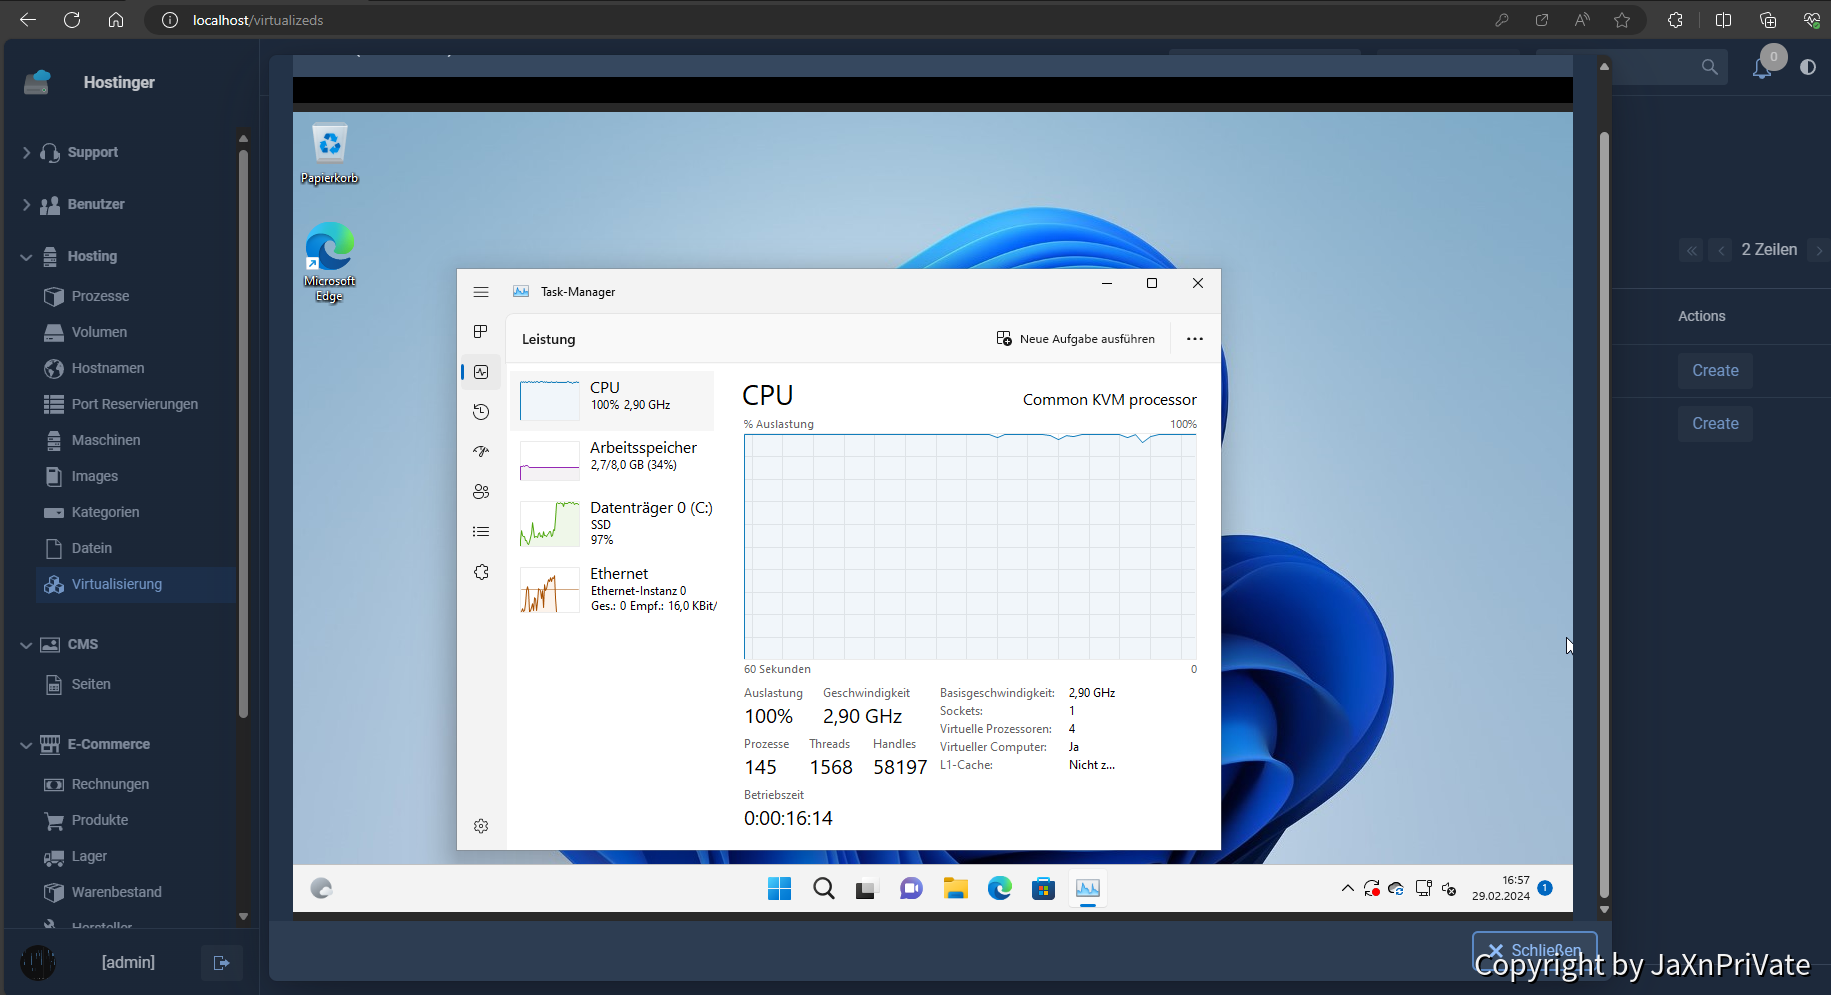
Task: Toggle the Task Manager hamburger navigation
Action: click(481, 292)
